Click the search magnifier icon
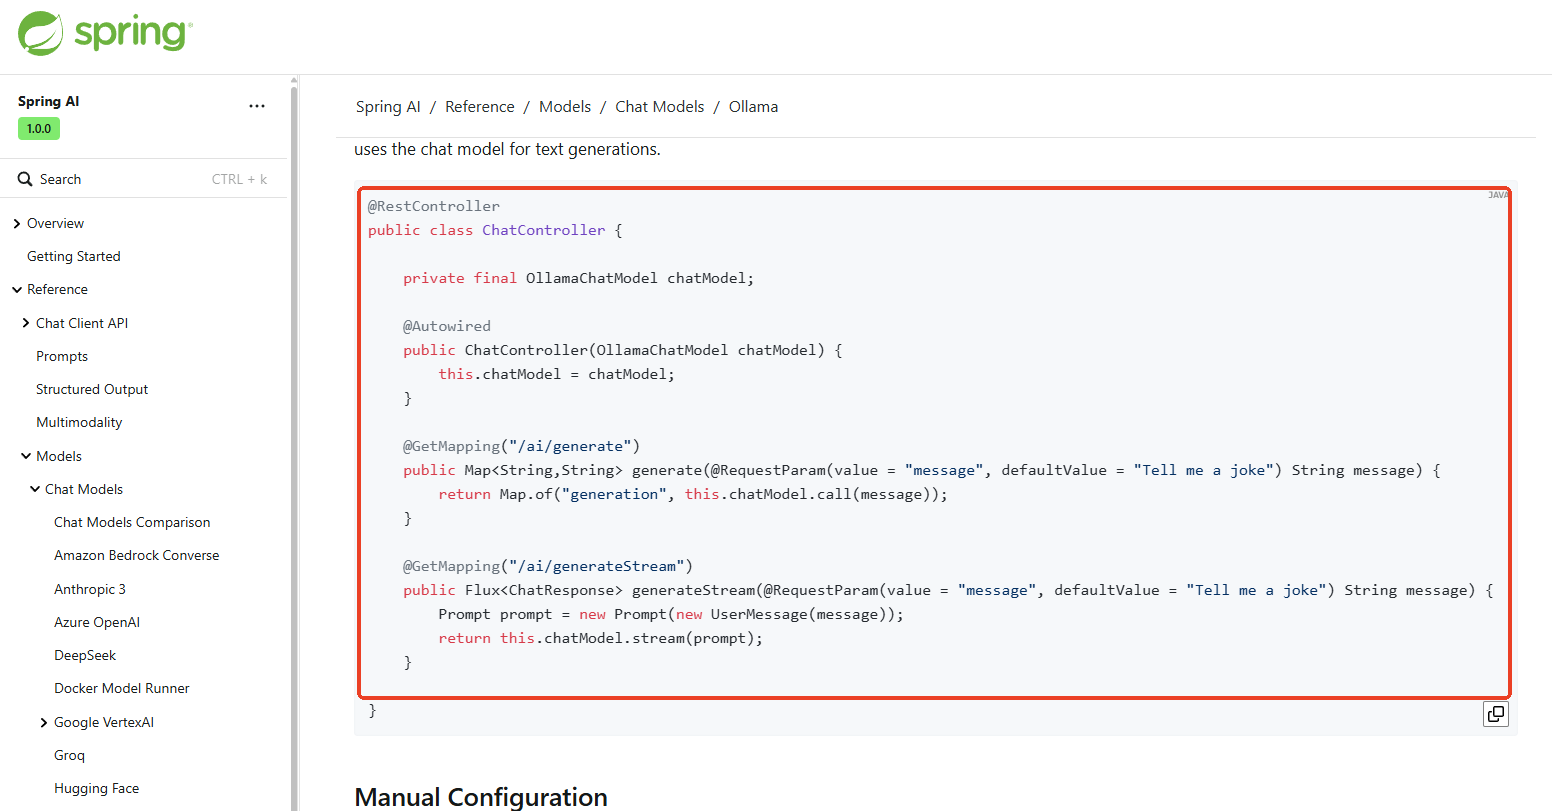 coord(25,179)
